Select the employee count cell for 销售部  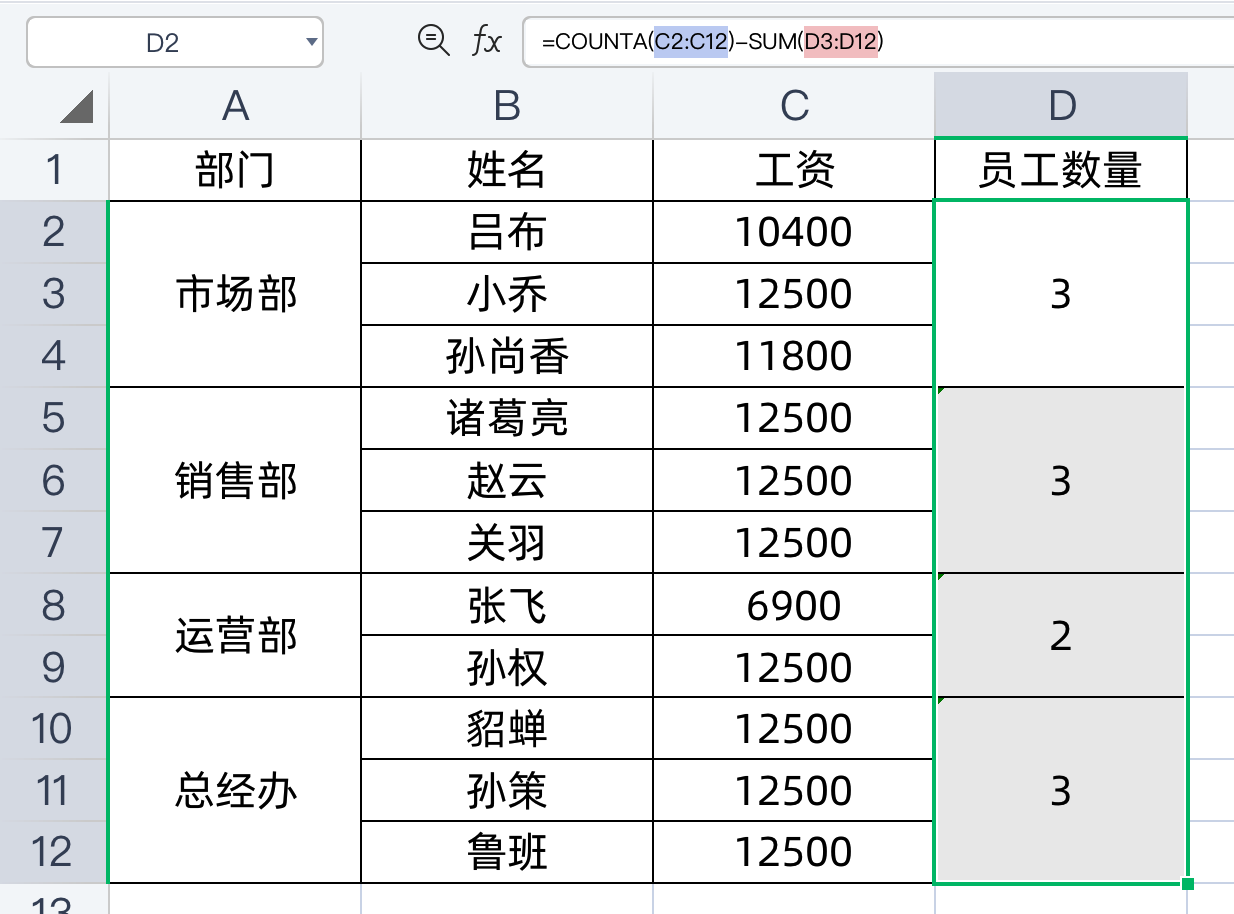click(1061, 480)
